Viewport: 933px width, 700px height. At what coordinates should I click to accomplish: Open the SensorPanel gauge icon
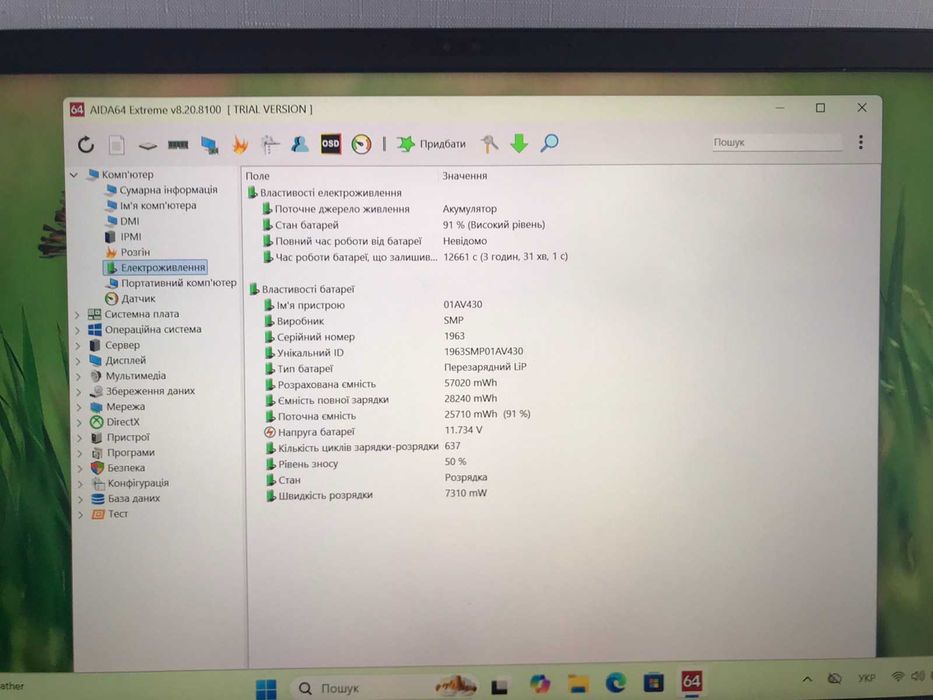[x=361, y=144]
